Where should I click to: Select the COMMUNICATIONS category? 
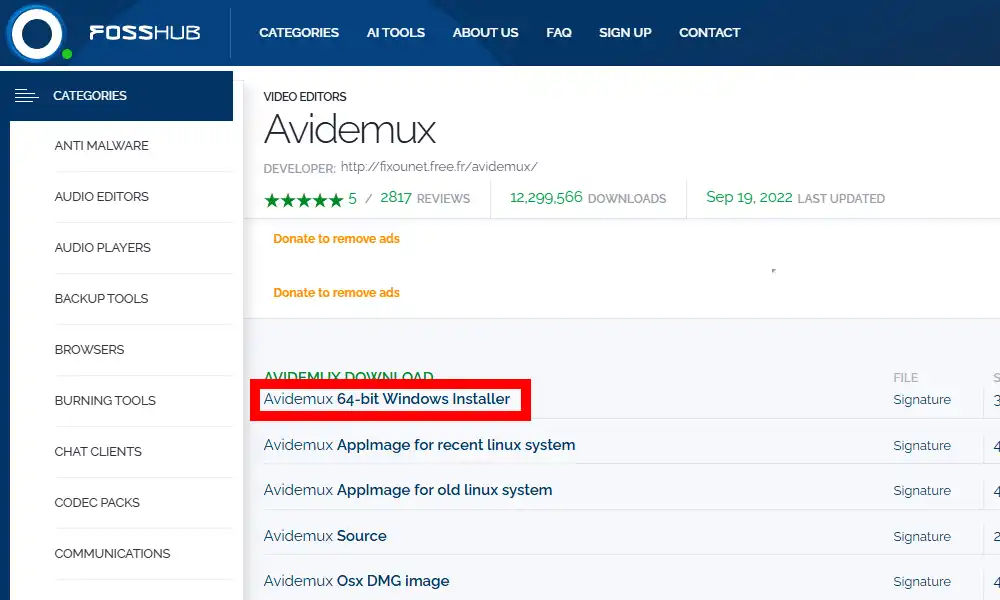coord(112,553)
